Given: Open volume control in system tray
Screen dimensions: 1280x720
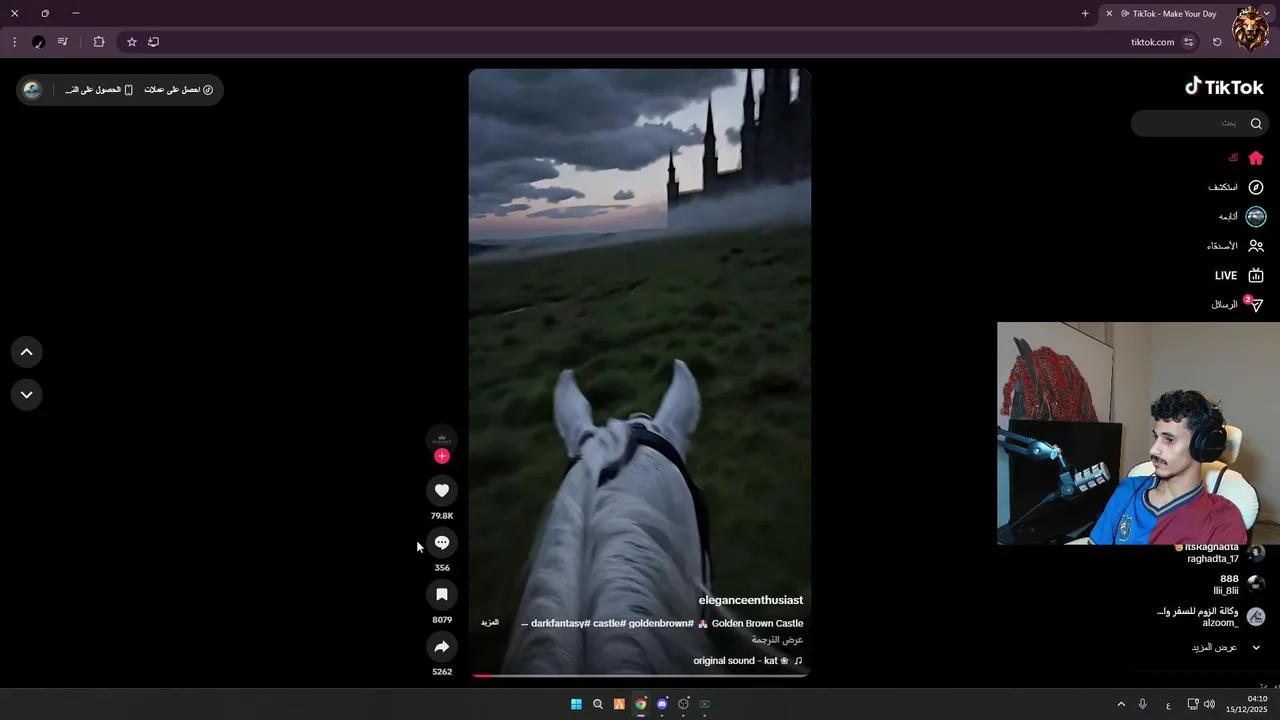Looking at the screenshot, I should (1209, 704).
